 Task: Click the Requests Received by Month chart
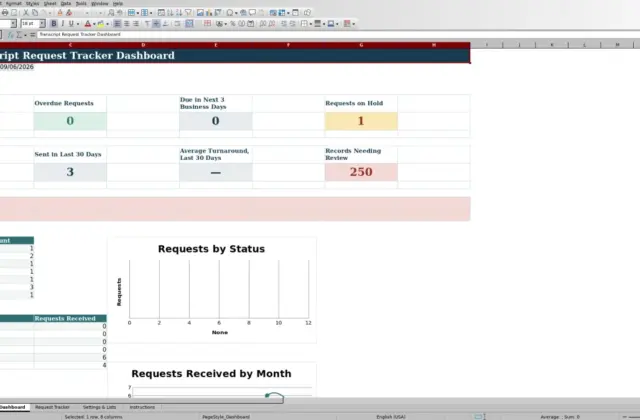(x=212, y=380)
